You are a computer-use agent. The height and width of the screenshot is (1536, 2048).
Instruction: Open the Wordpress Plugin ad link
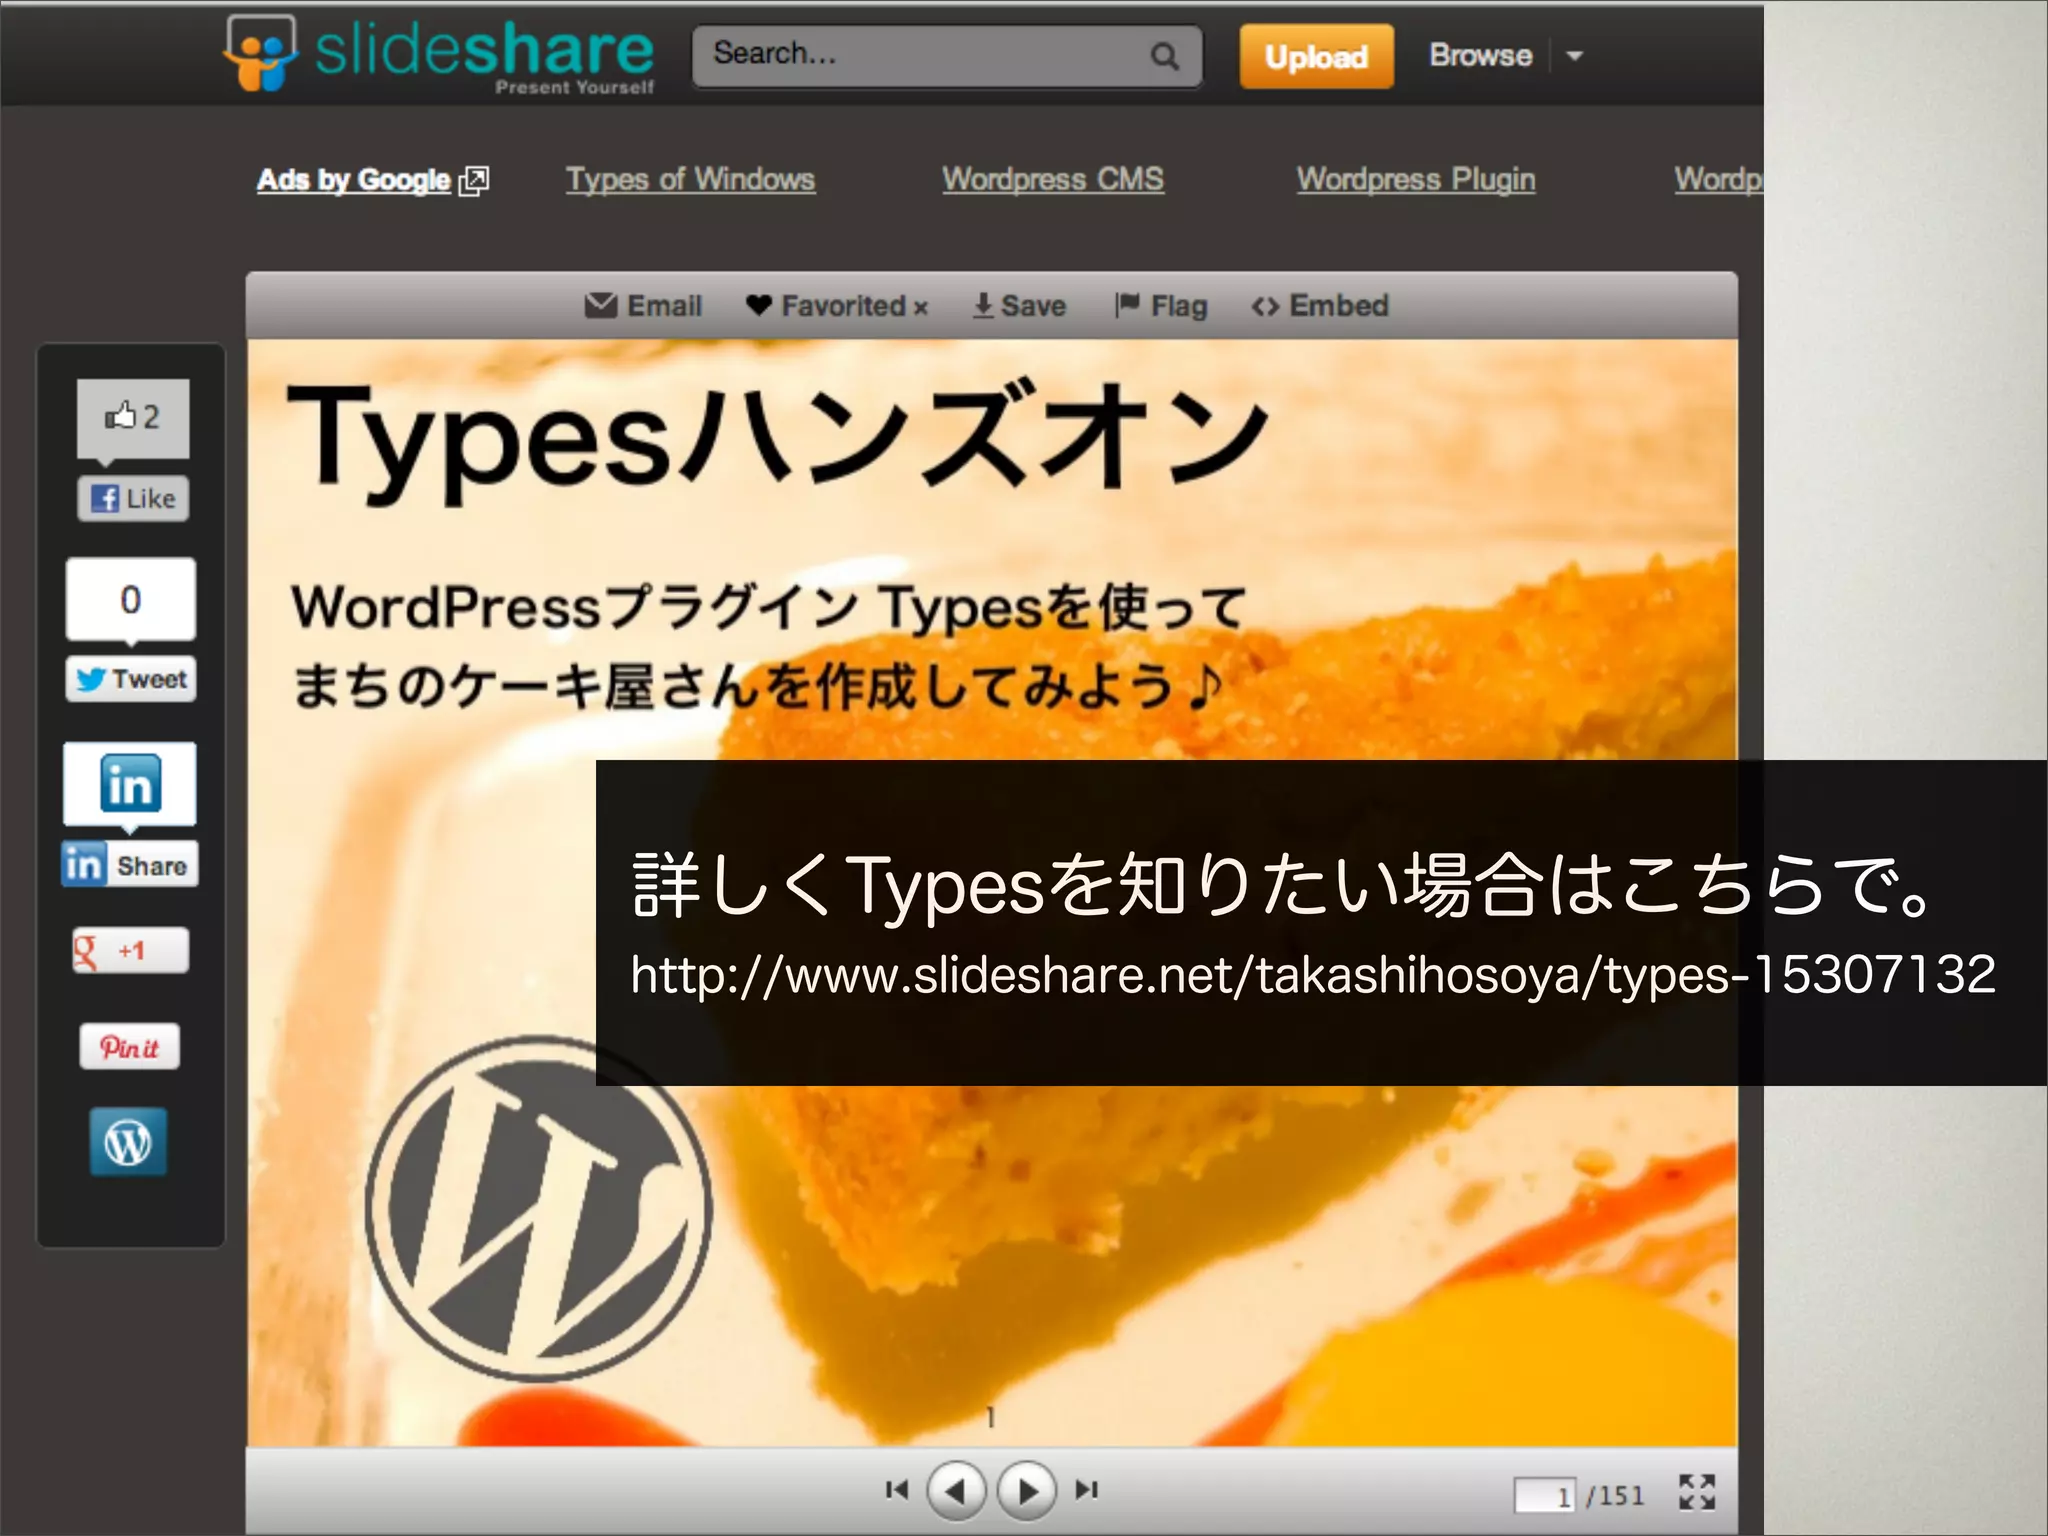(x=1416, y=179)
